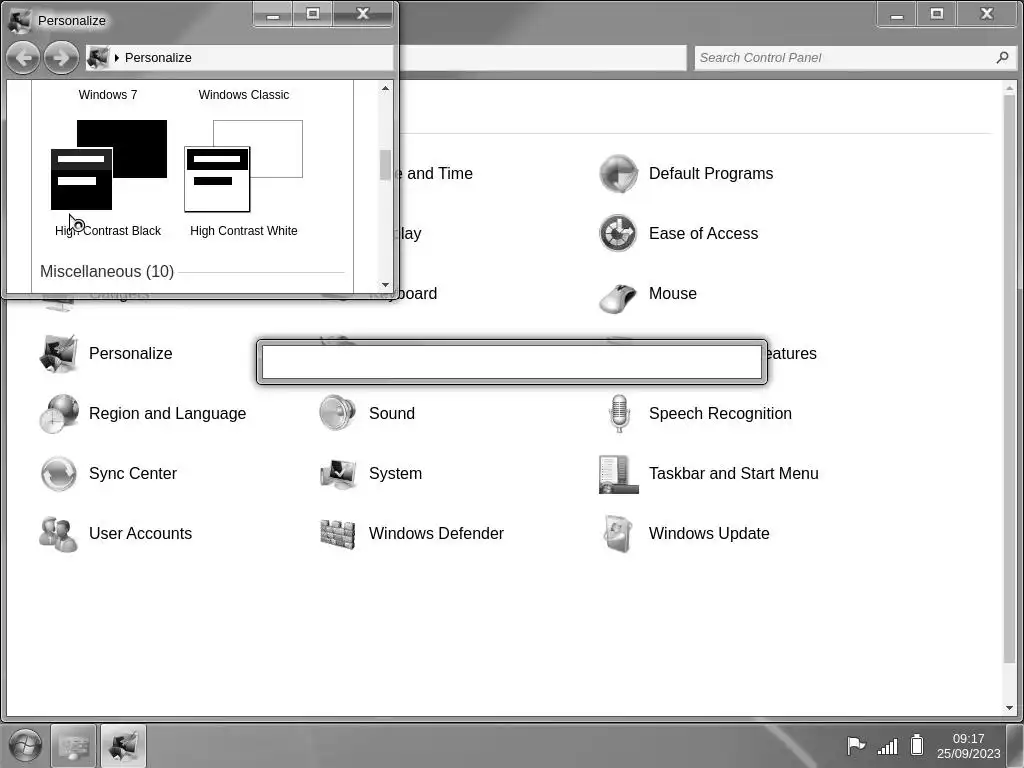Viewport: 1024px width, 768px height.
Task: Click Personalize icon in address bar
Action: pyautogui.click(x=98, y=57)
